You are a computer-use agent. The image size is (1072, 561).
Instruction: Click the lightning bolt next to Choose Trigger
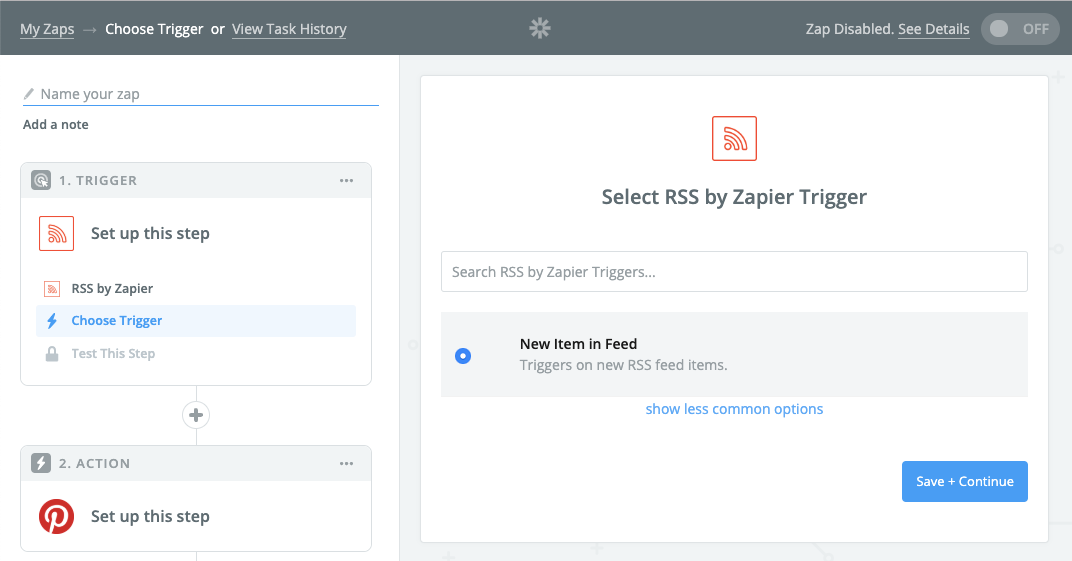52,320
